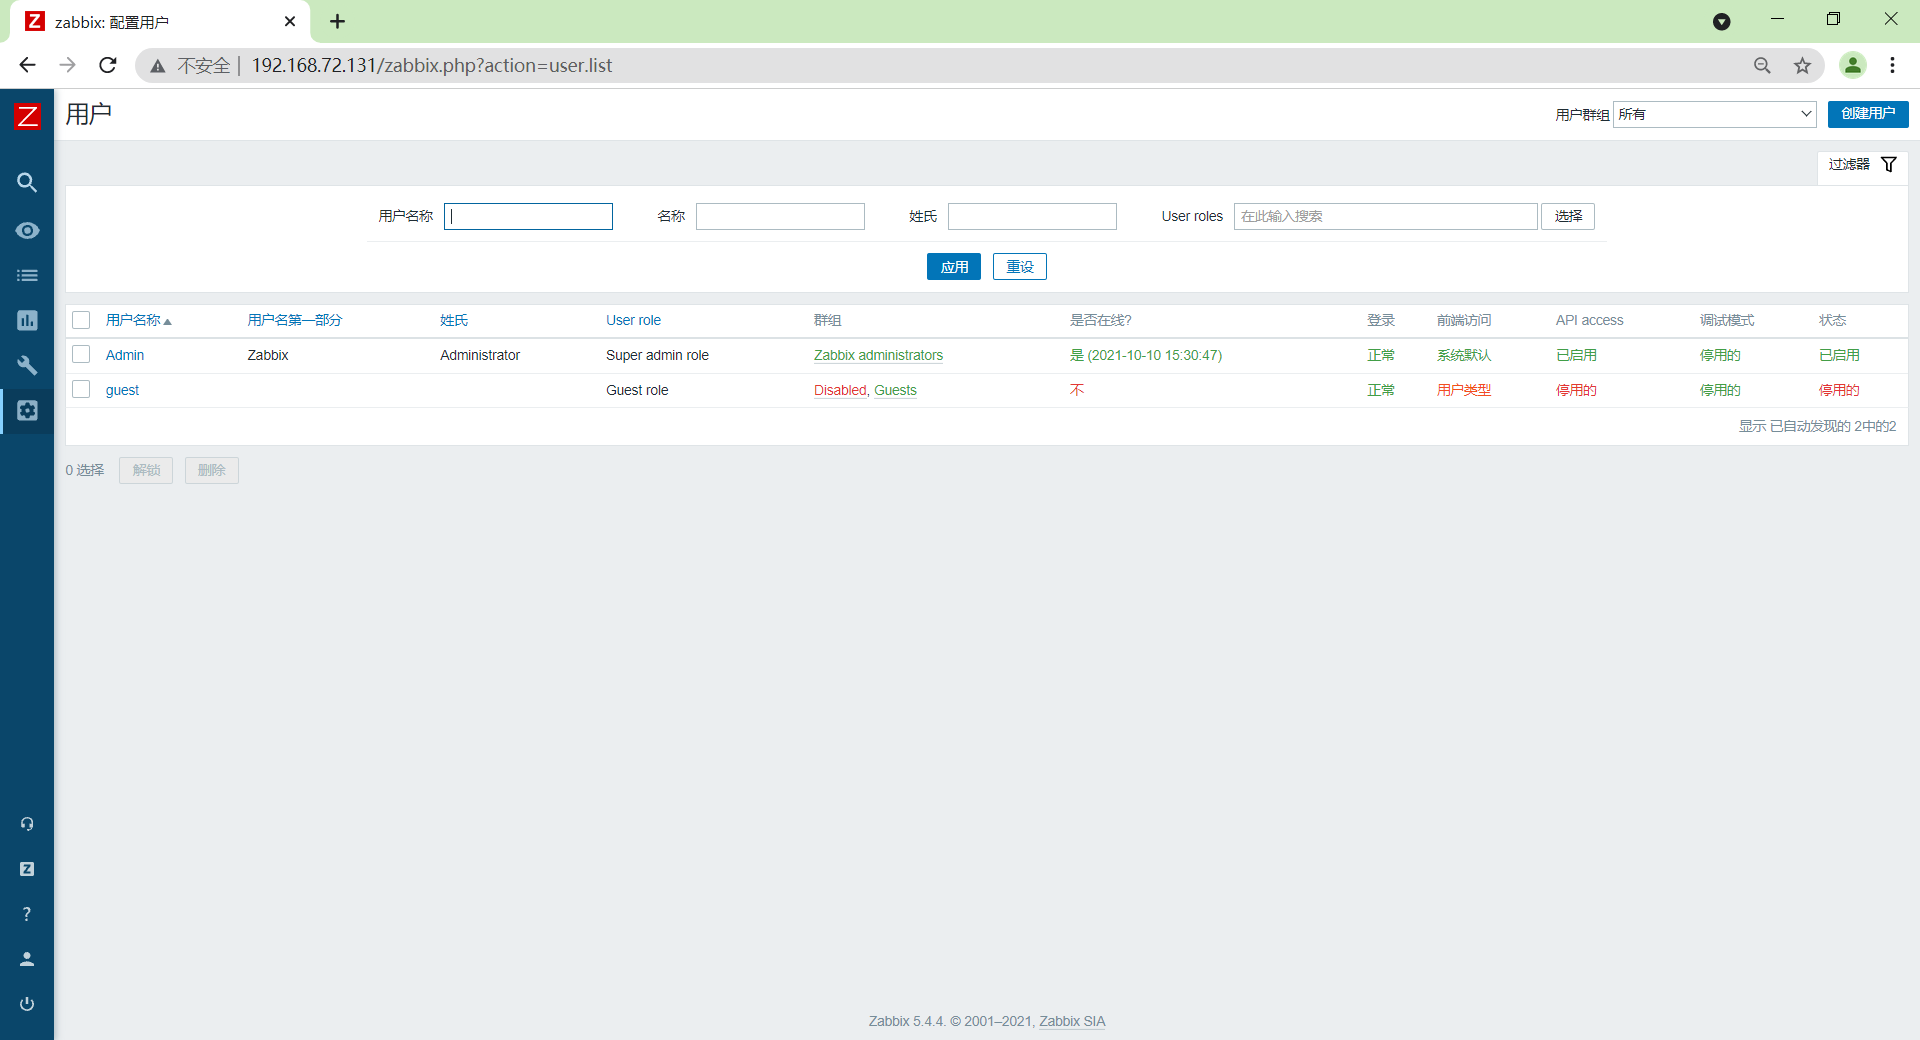The height and width of the screenshot is (1040, 1920).
Task: Sort by first name column header
Action: (295, 320)
